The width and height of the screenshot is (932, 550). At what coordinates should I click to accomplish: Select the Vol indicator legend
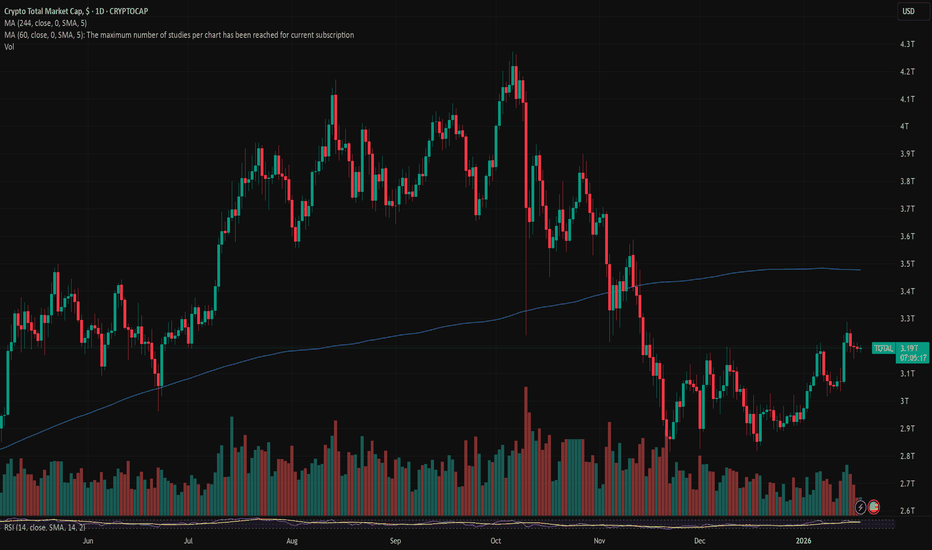click(9, 46)
